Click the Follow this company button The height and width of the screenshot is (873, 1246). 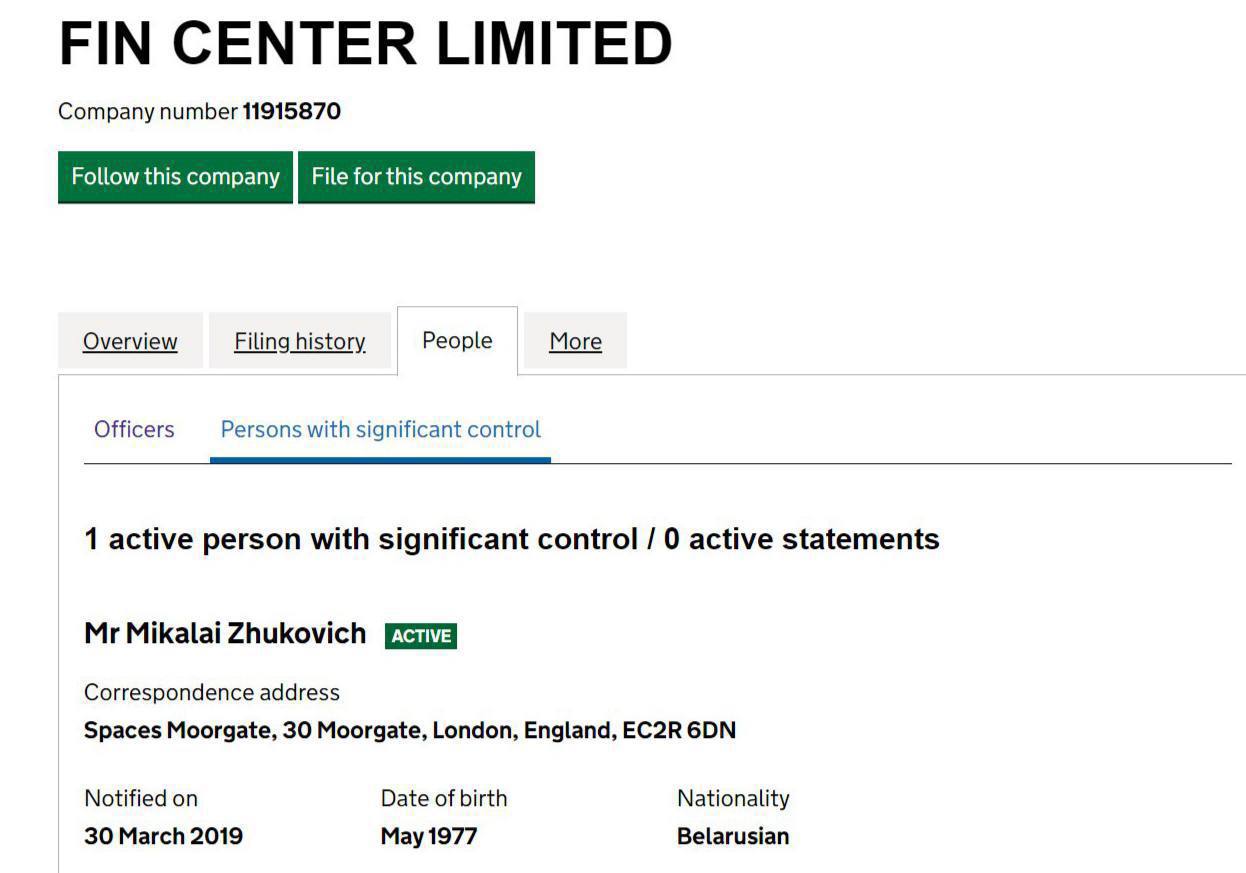[x=175, y=177]
